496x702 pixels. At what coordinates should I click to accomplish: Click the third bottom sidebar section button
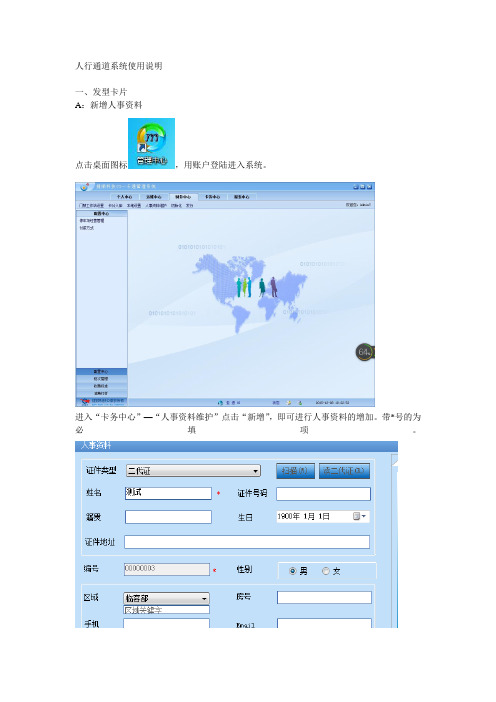[x=101, y=386]
